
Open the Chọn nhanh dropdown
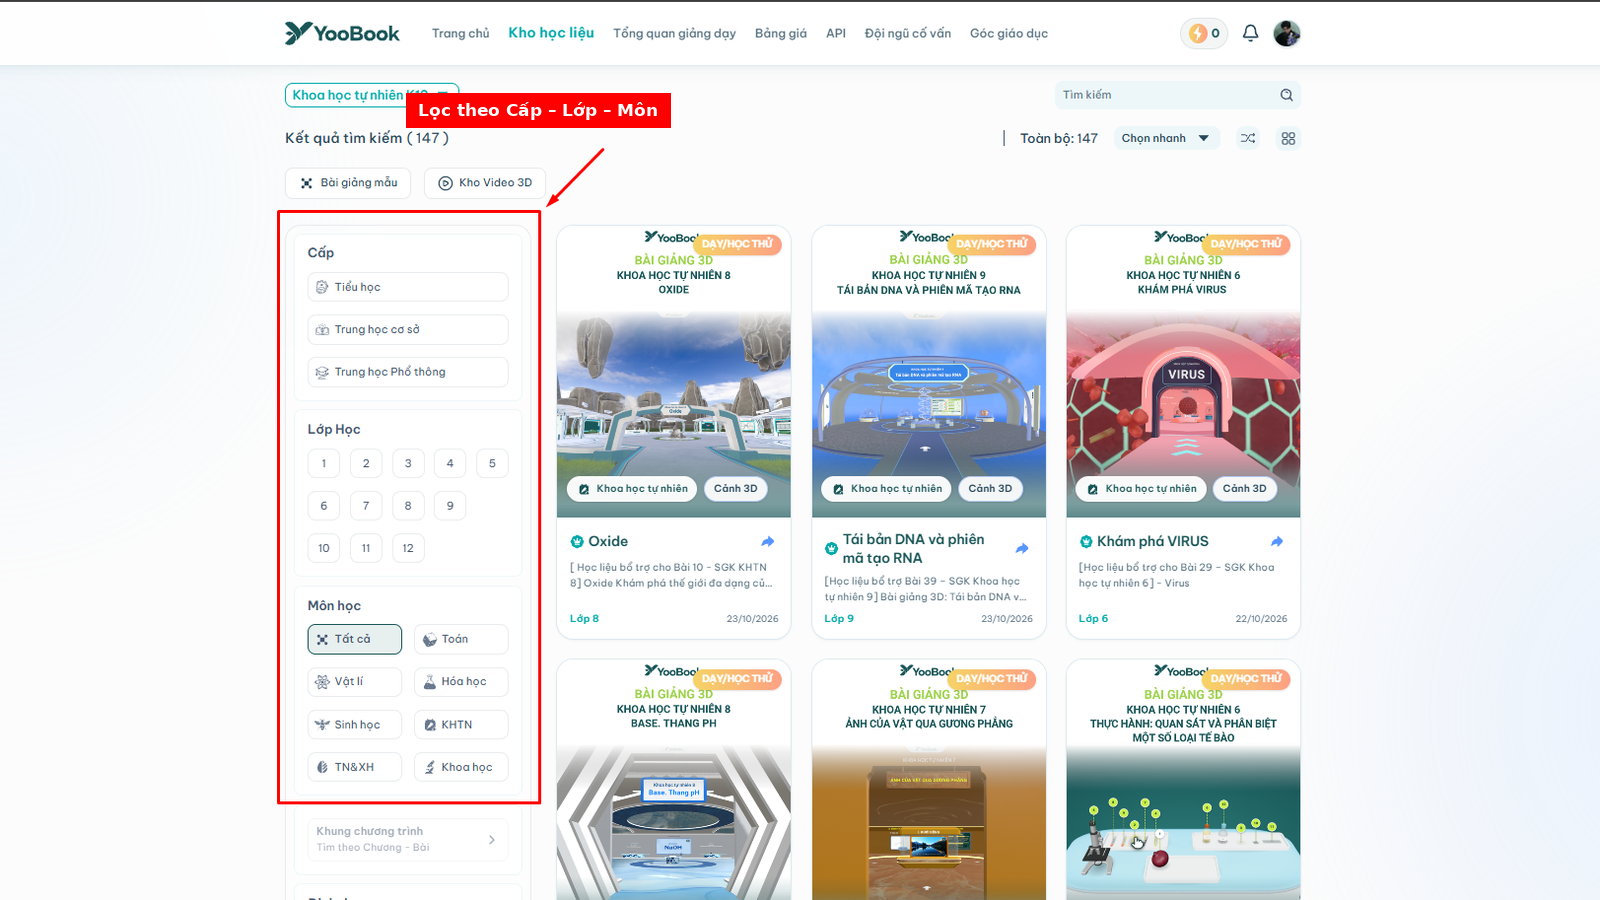[1166, 138]
